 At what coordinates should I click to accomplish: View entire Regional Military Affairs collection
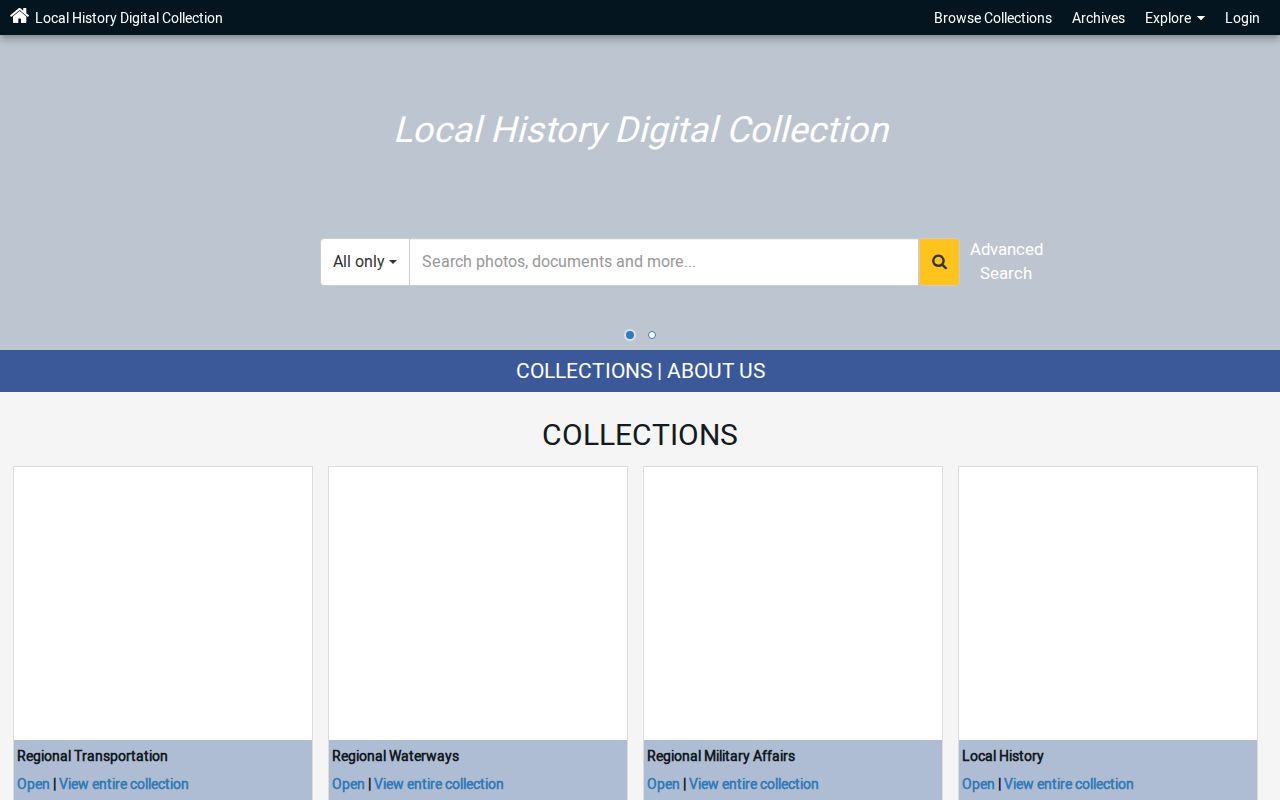tap(754, 784)
